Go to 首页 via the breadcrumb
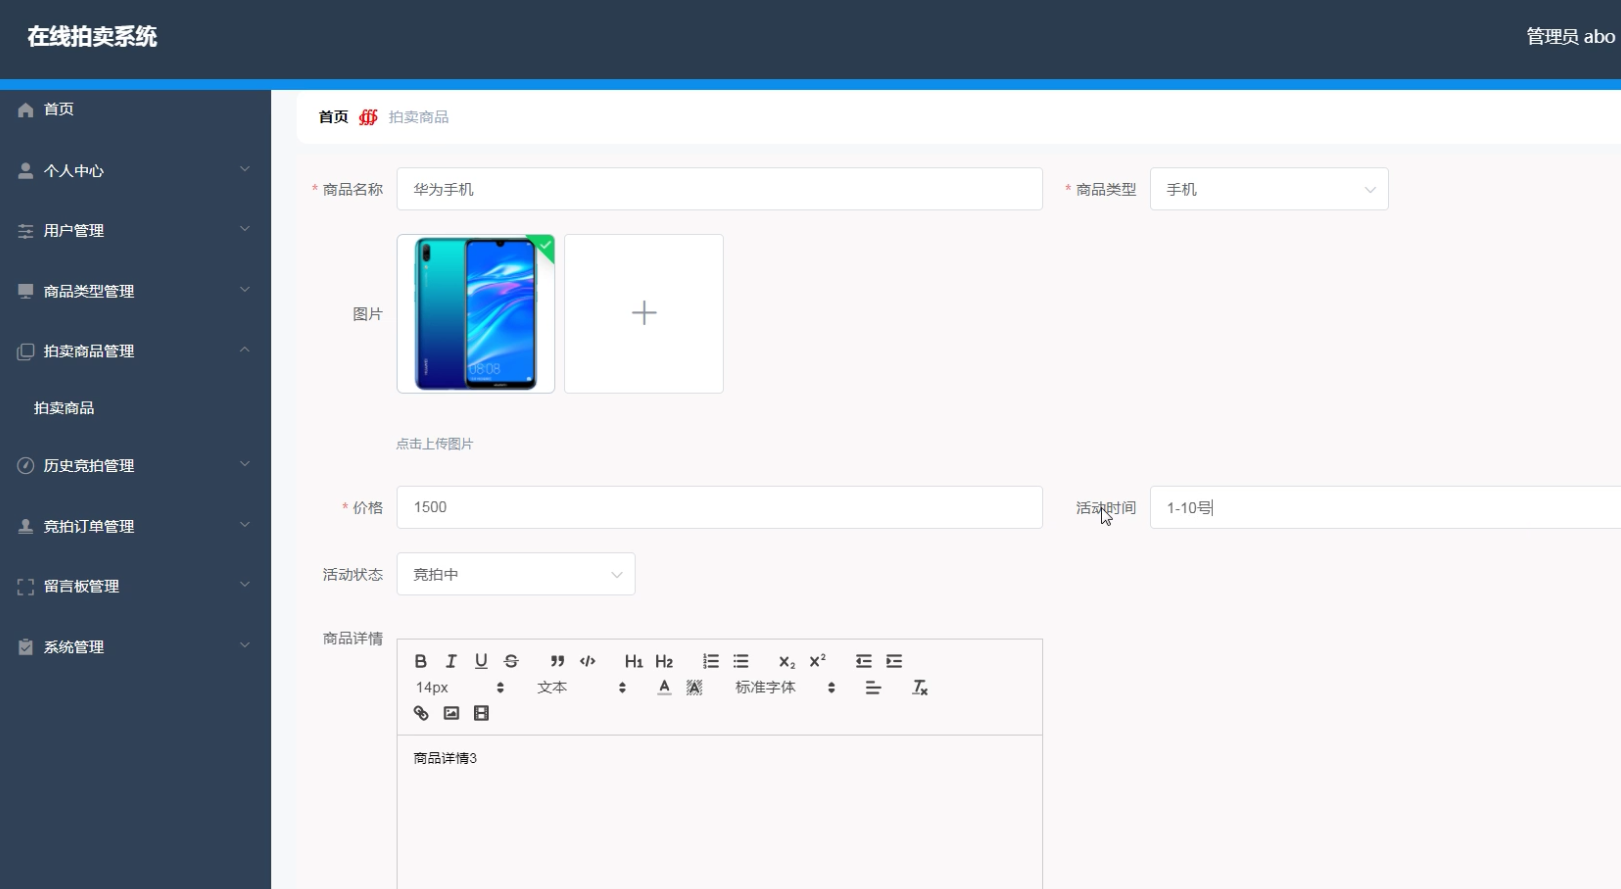Image resolution: width=1621 pixels, height=889 pixels. point(333,117)
